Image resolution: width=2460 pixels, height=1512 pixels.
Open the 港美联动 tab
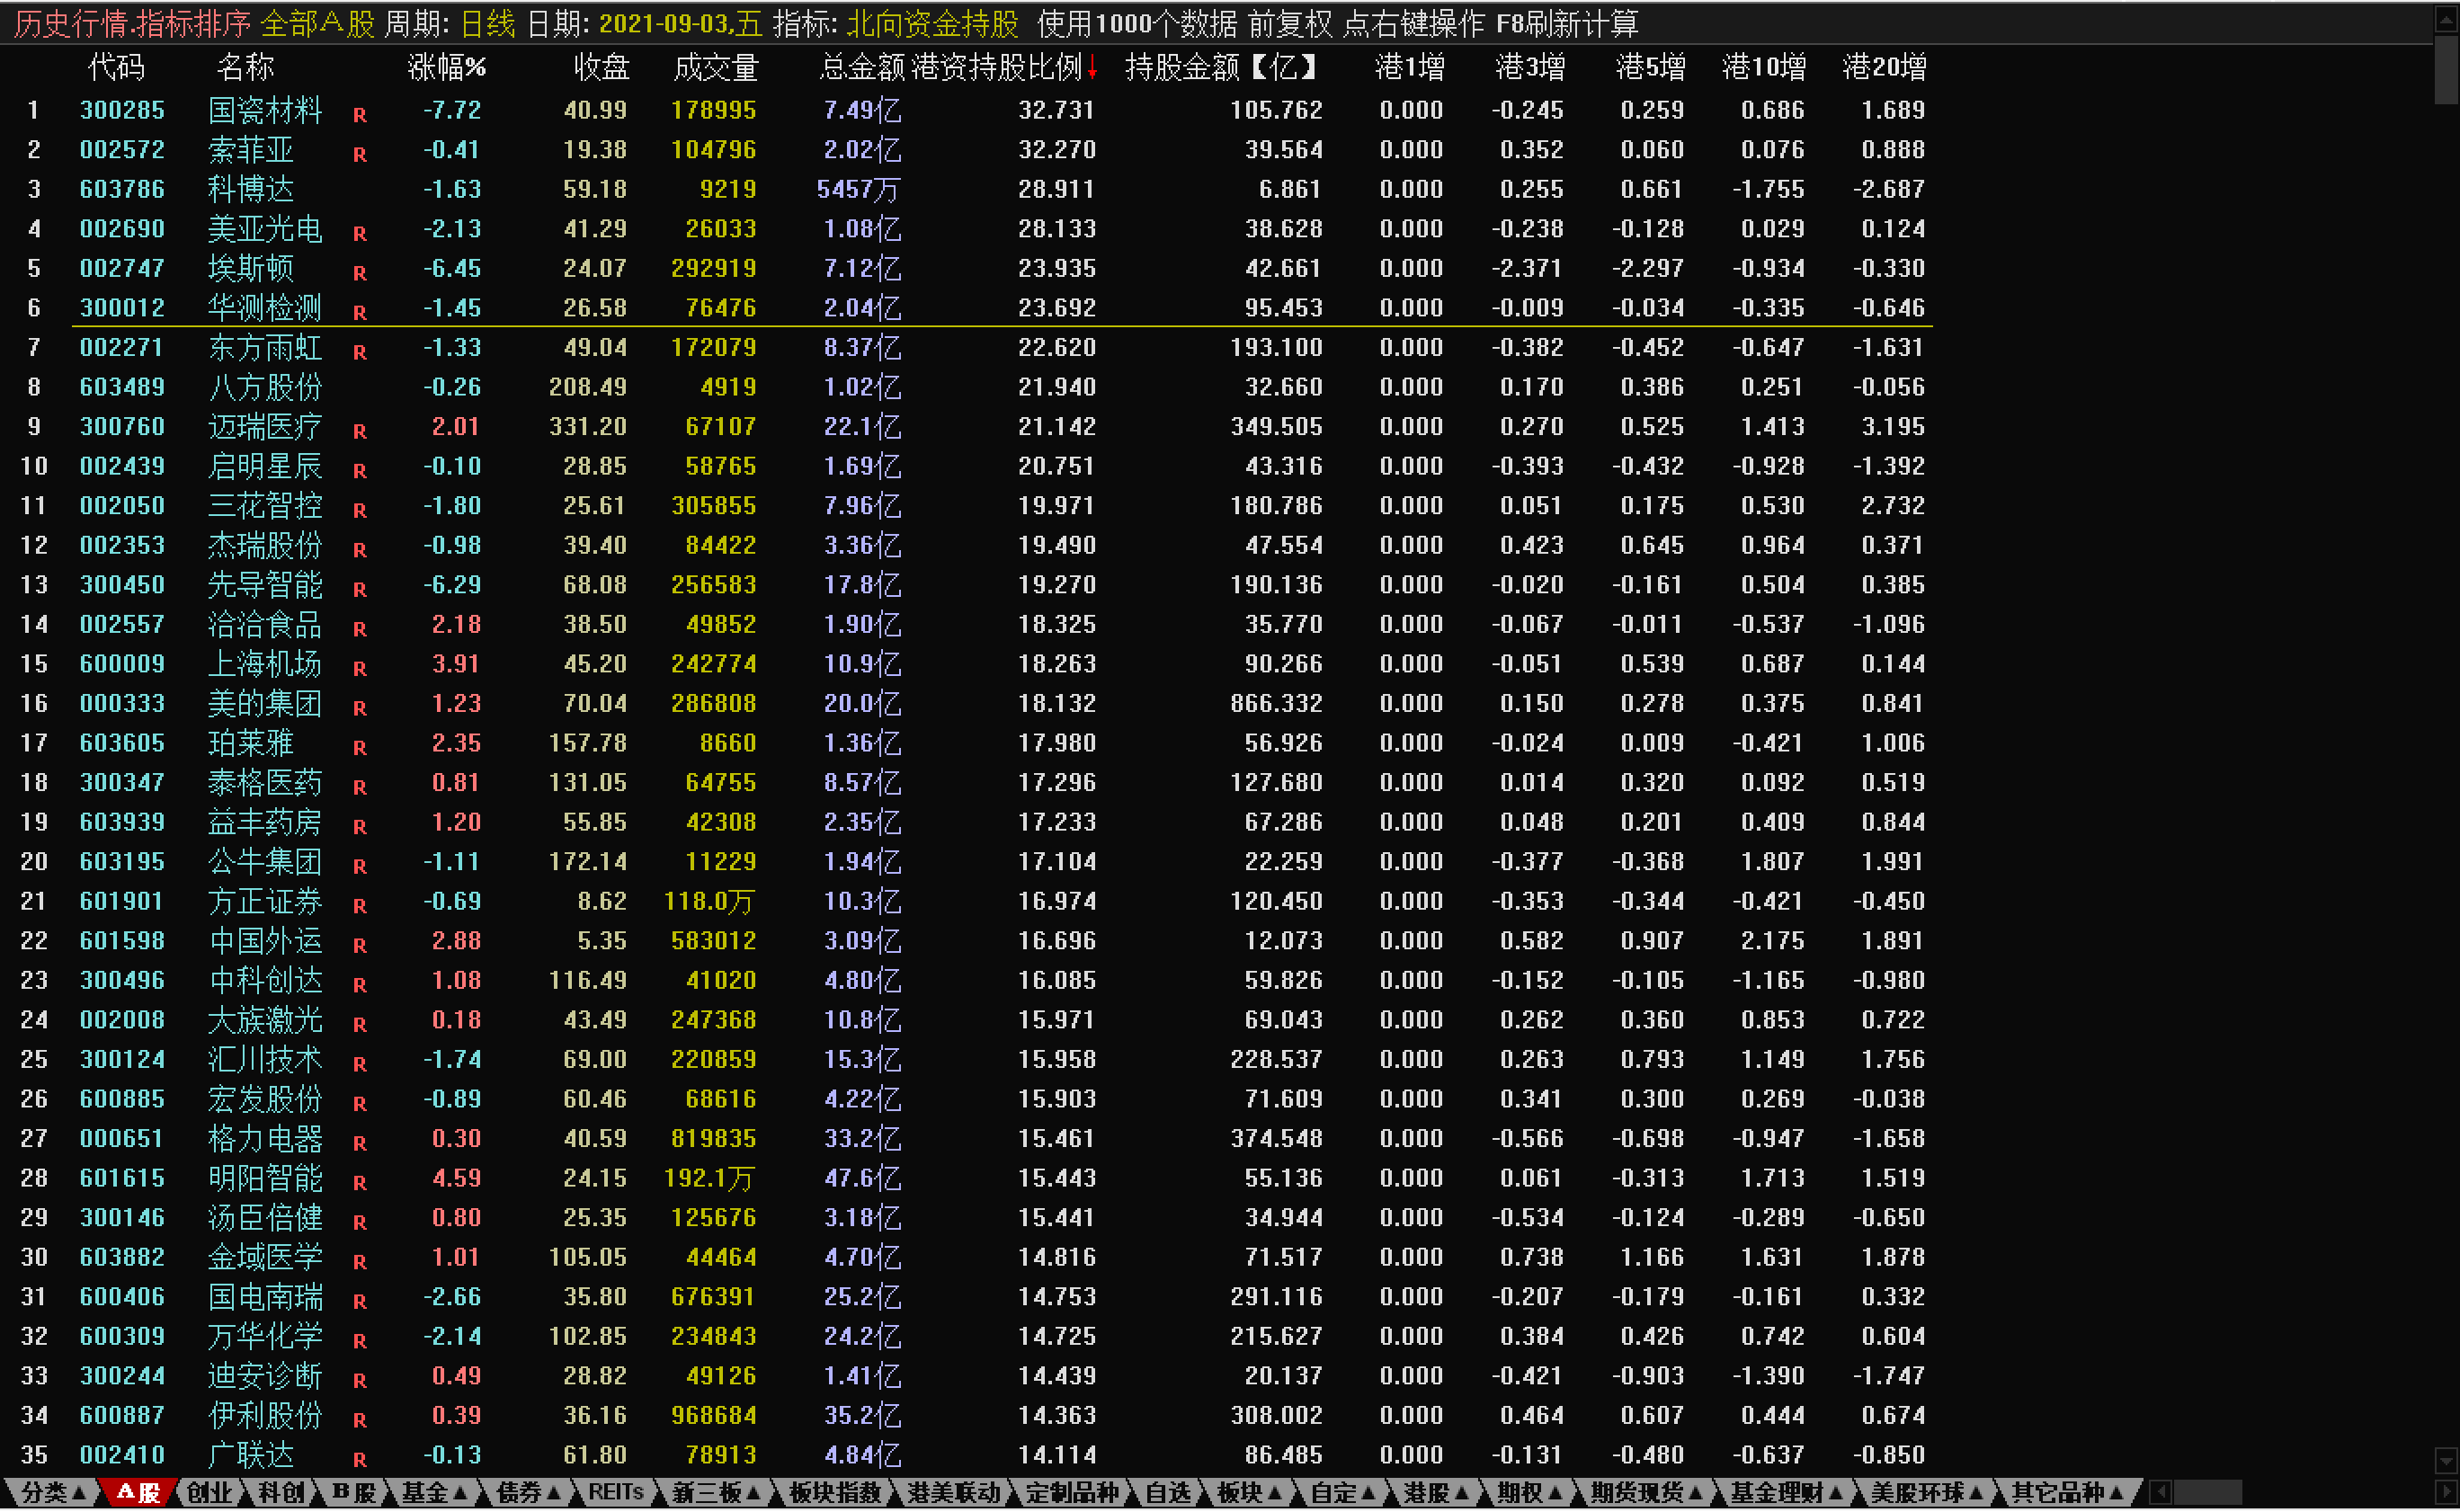[953, 1492]
